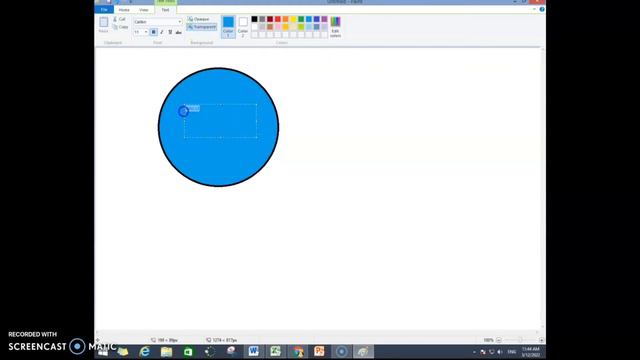Choose Transparent text background
The width and height of the screenshot is (640, 360).
coord(202,27)
